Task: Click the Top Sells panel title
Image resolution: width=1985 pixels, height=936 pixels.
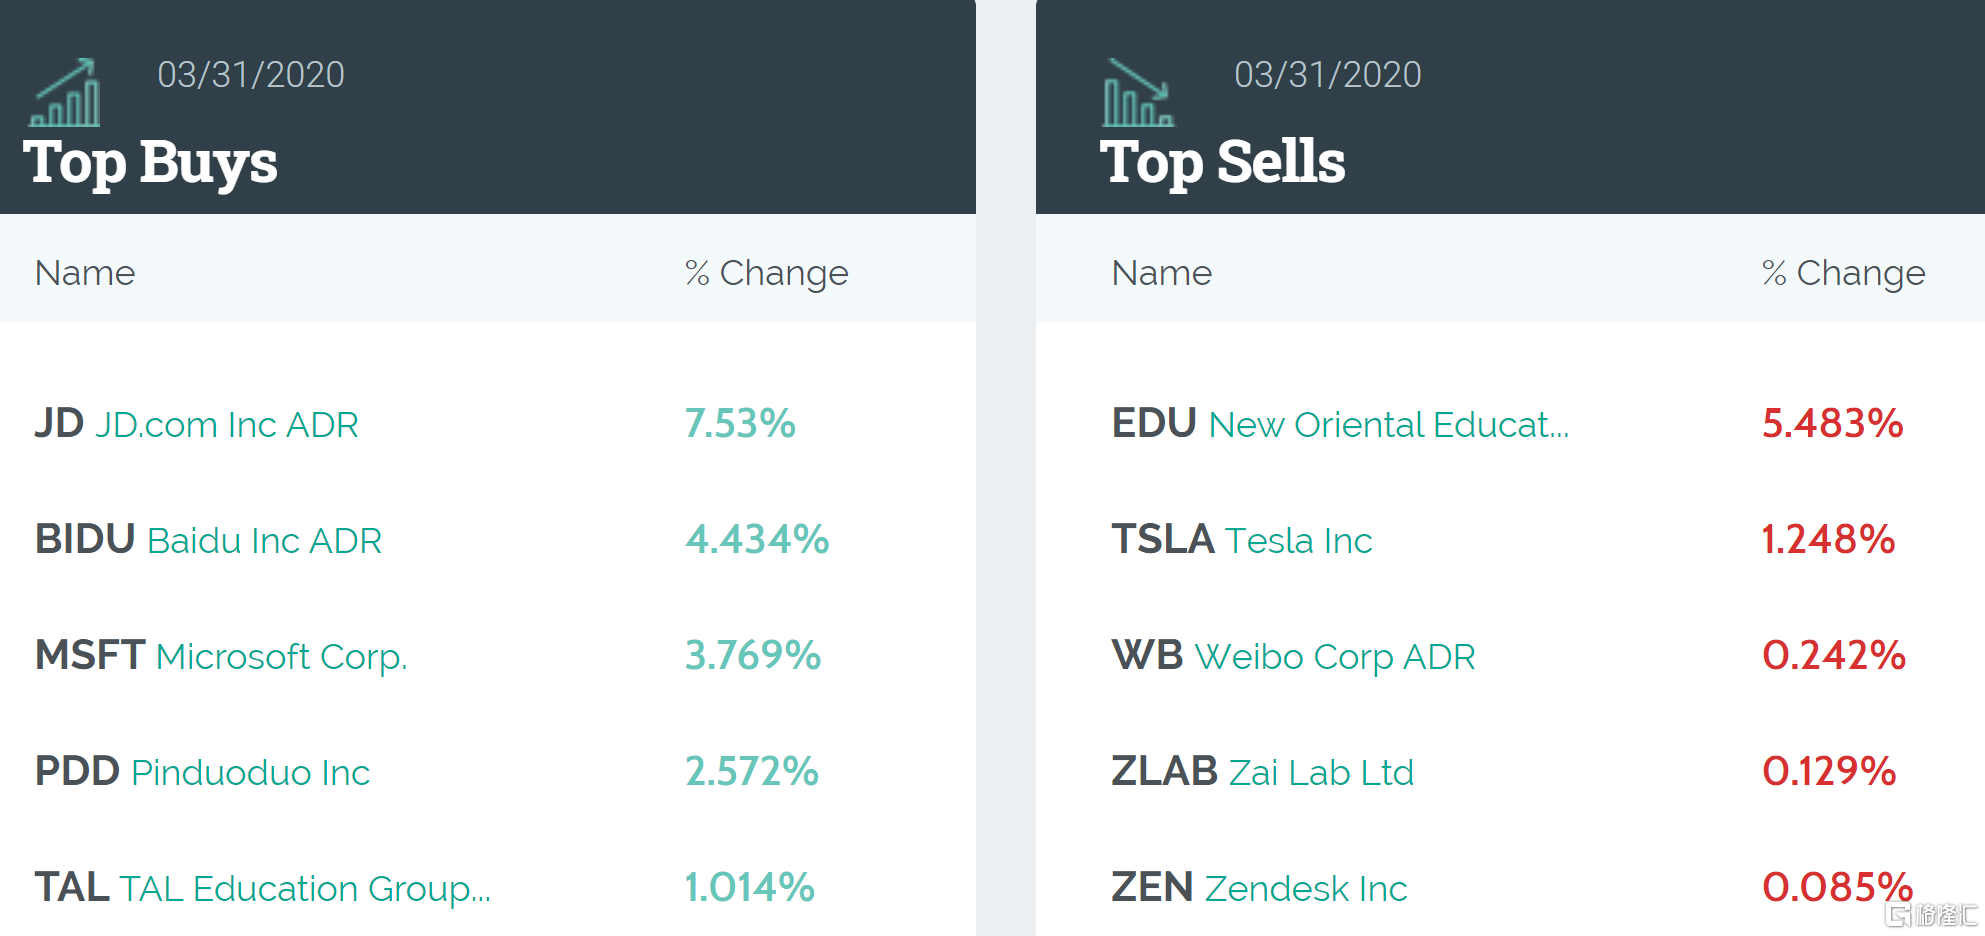Action: 1222,162
